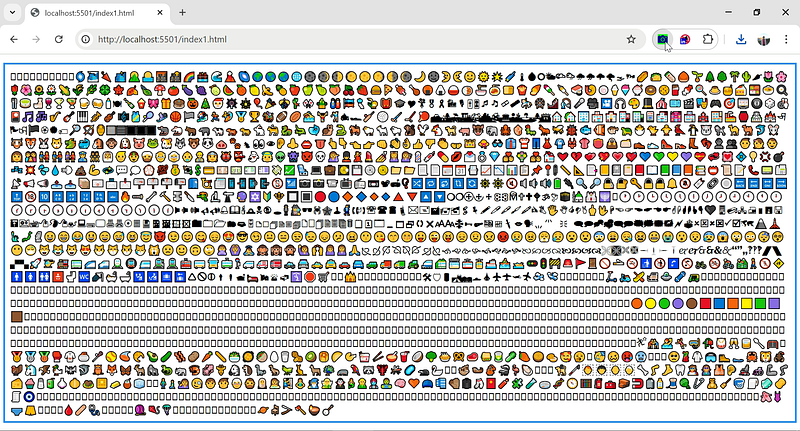
Task: Select the red mushroom emoji
Action: [160, 90]
